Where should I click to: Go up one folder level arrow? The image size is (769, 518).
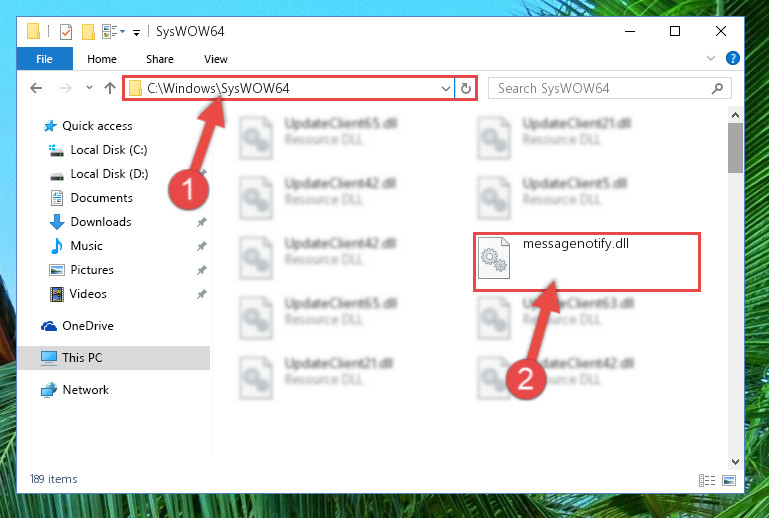(x=110, y=88)
